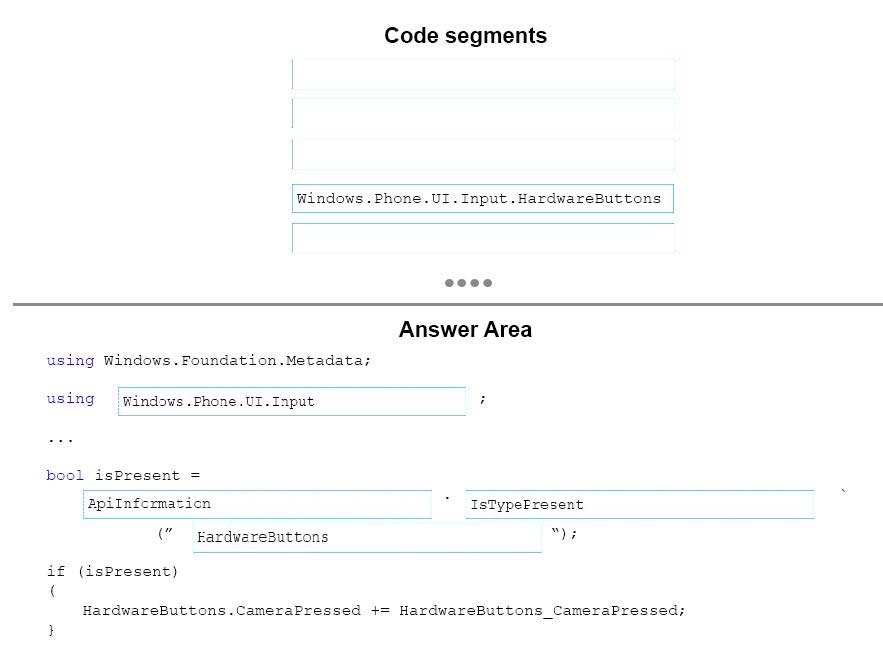This screenshot has width=883, height=670.
Task: Select the ApiInformation answer box
Action: pos(257,504)
